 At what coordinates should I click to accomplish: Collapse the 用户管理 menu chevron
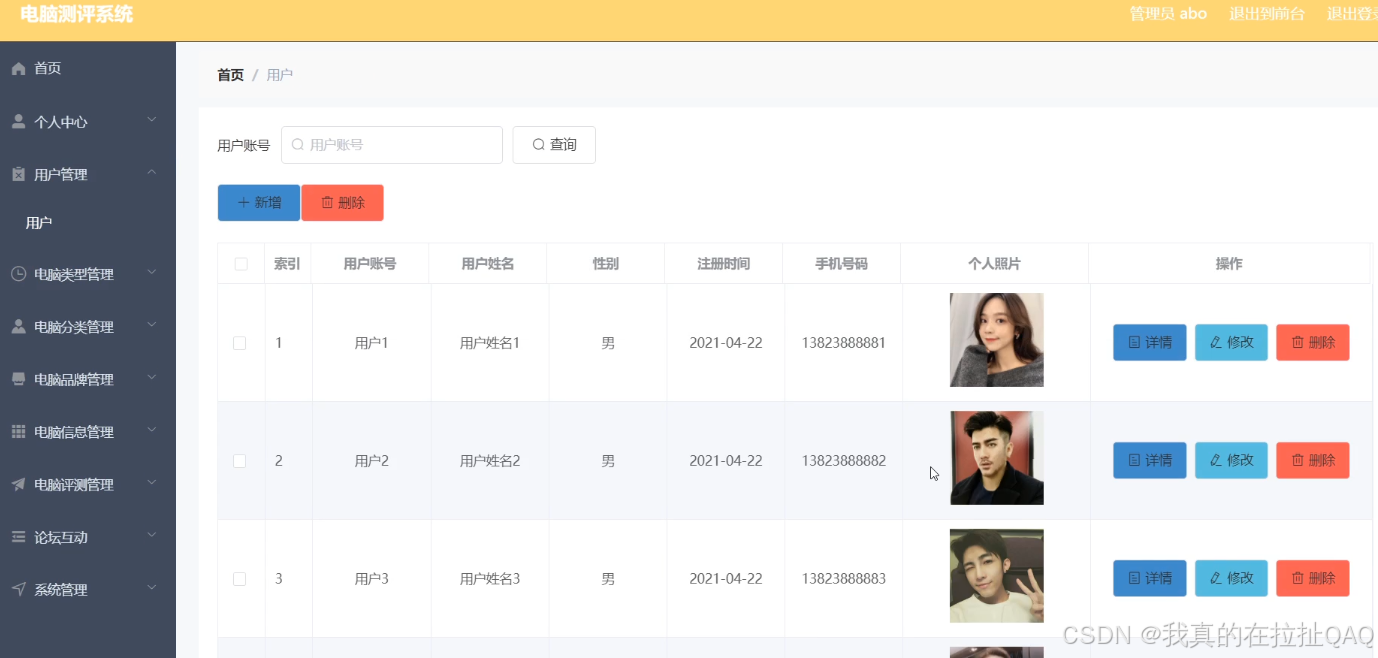pyautogui.click(x=152, y=173)
